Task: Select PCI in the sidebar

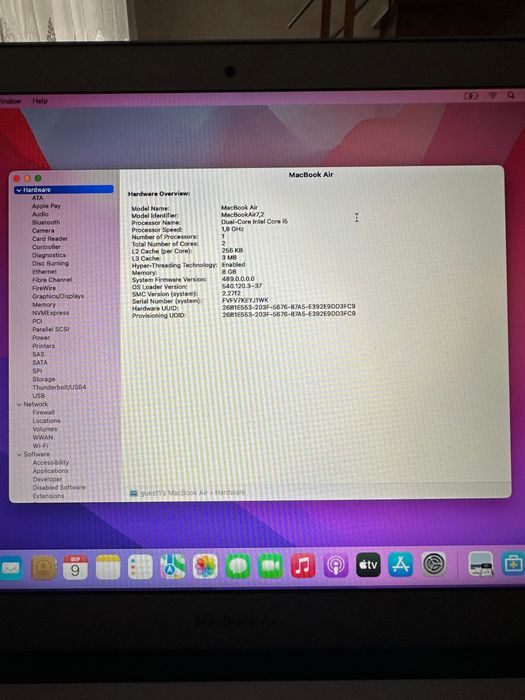Action: pos(37,321)
